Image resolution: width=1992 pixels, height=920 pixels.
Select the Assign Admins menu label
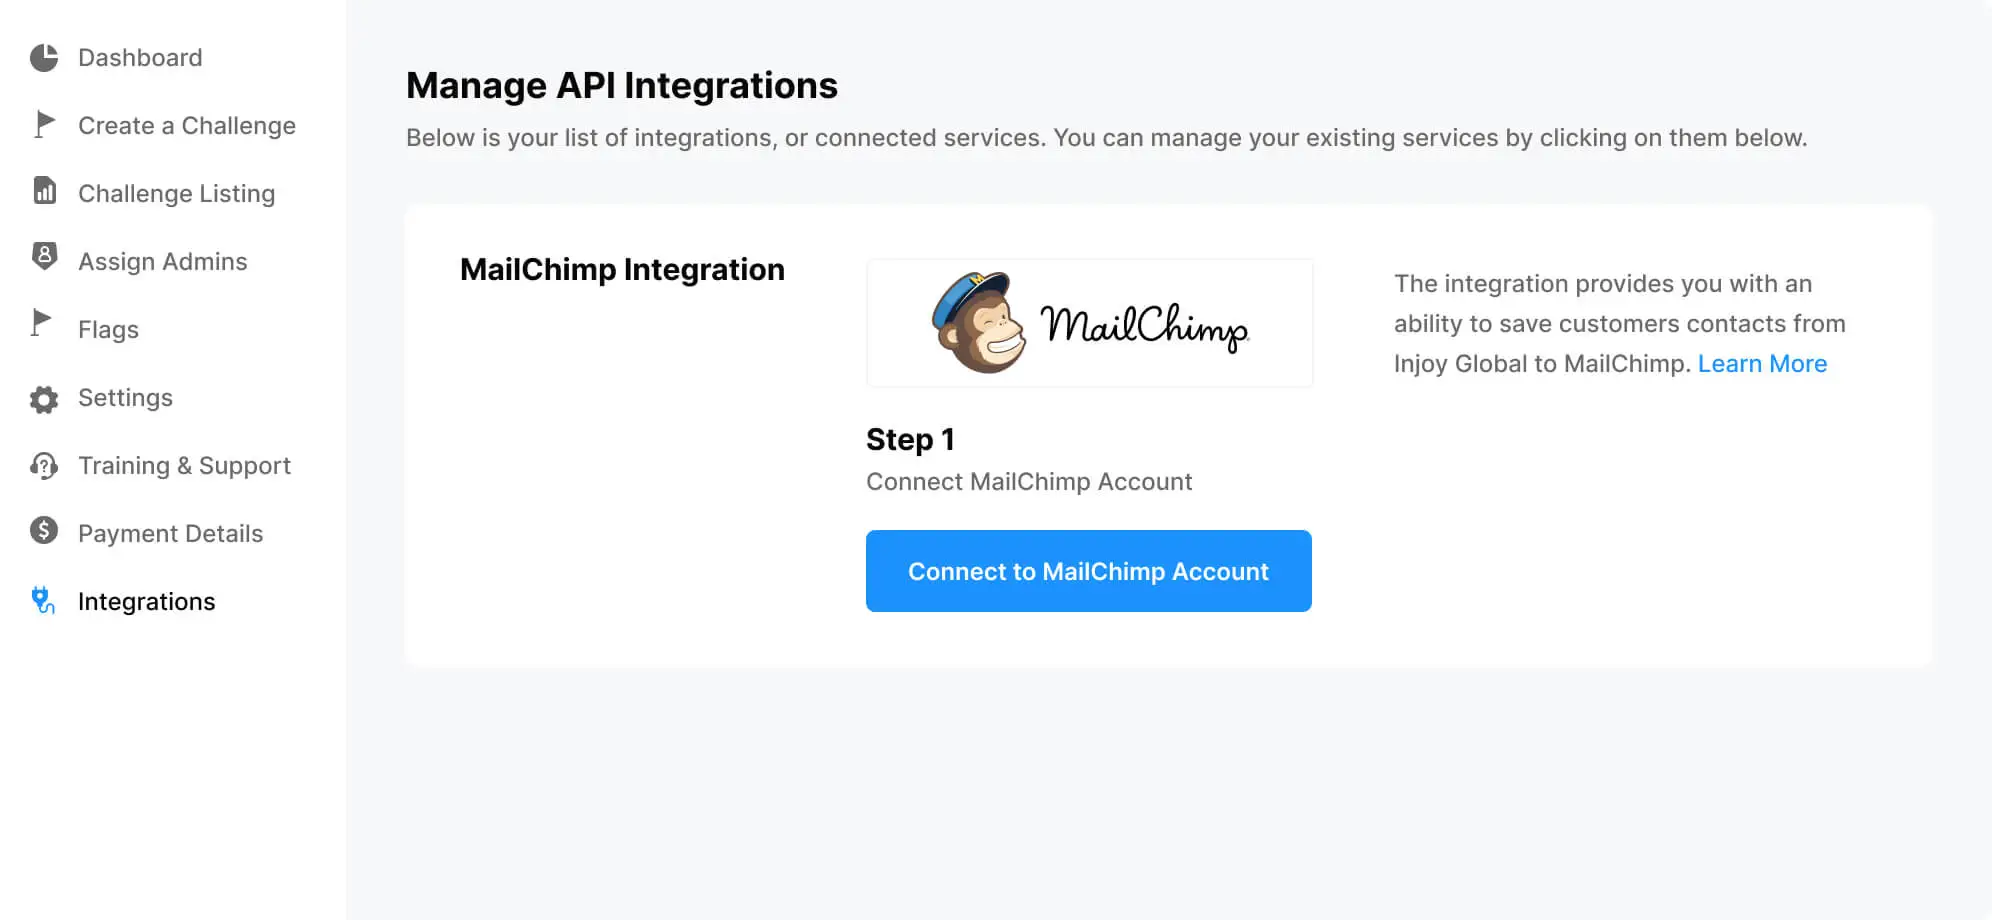[162, 262]
